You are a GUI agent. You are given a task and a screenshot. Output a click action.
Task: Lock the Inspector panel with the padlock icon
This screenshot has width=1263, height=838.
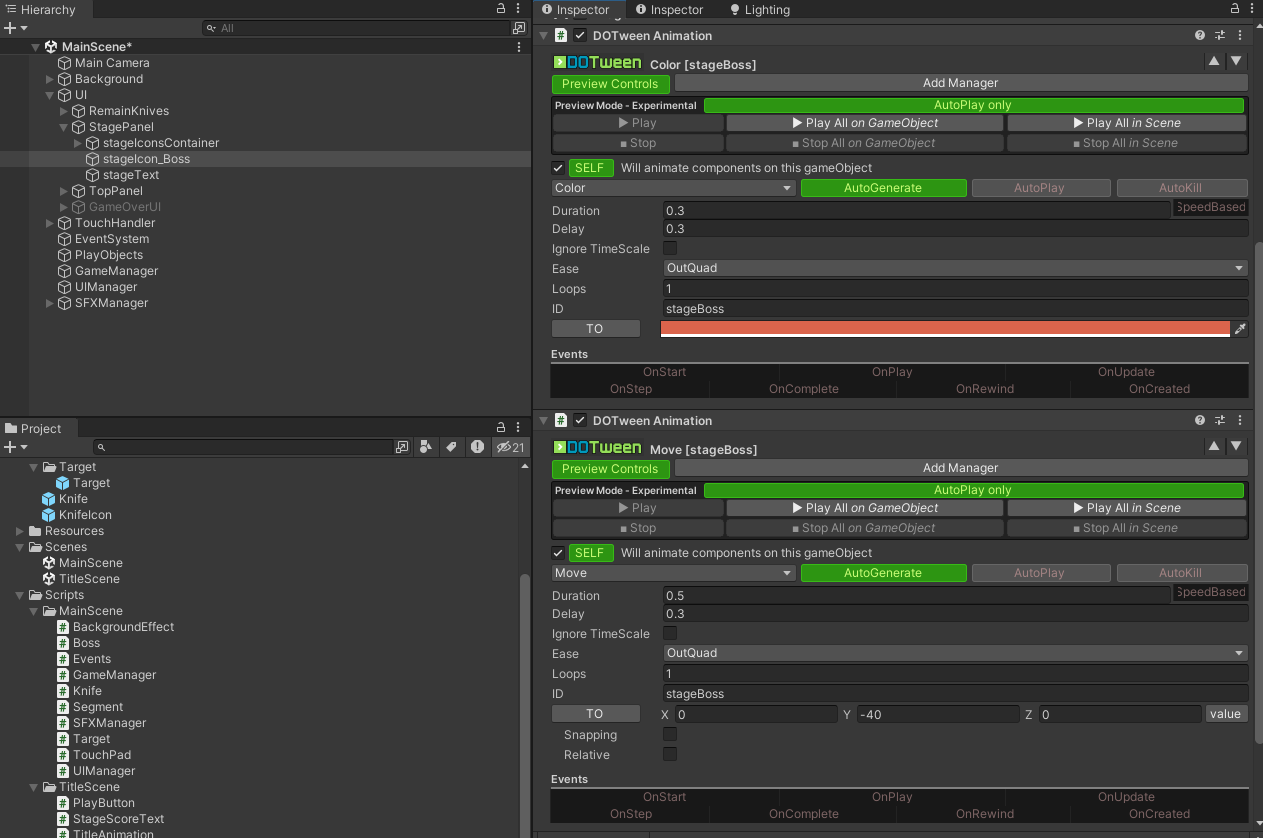coord(1236,9)
